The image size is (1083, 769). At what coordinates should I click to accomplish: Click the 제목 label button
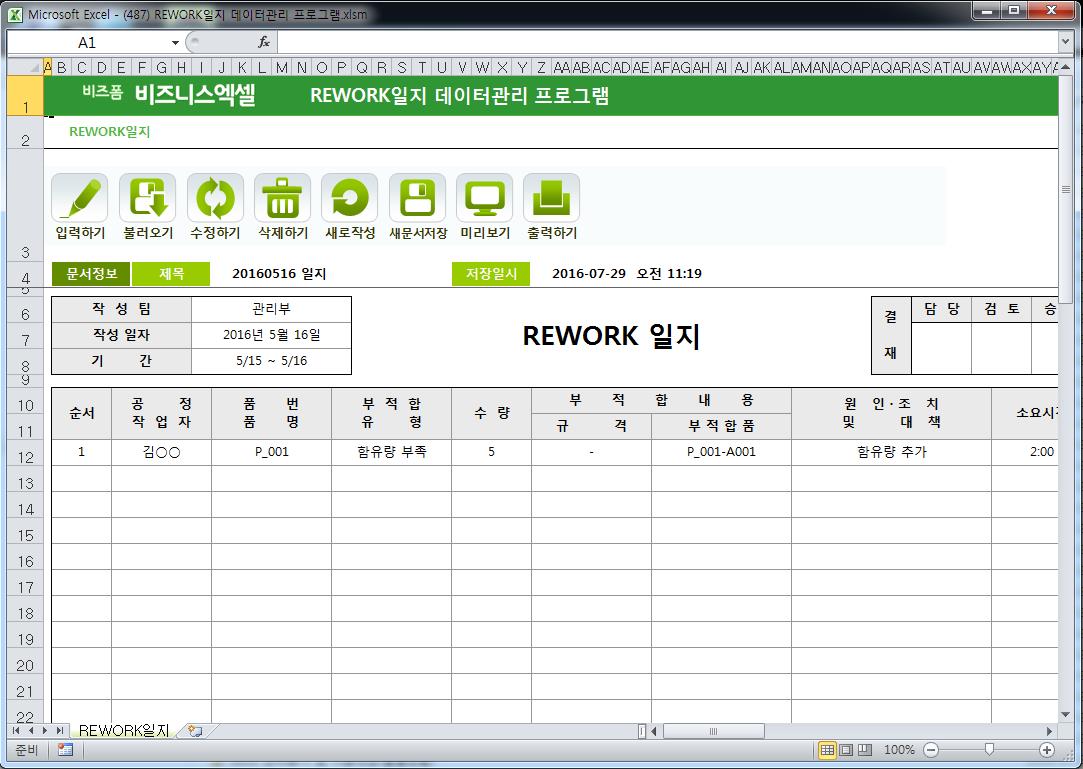pos(171,274)
